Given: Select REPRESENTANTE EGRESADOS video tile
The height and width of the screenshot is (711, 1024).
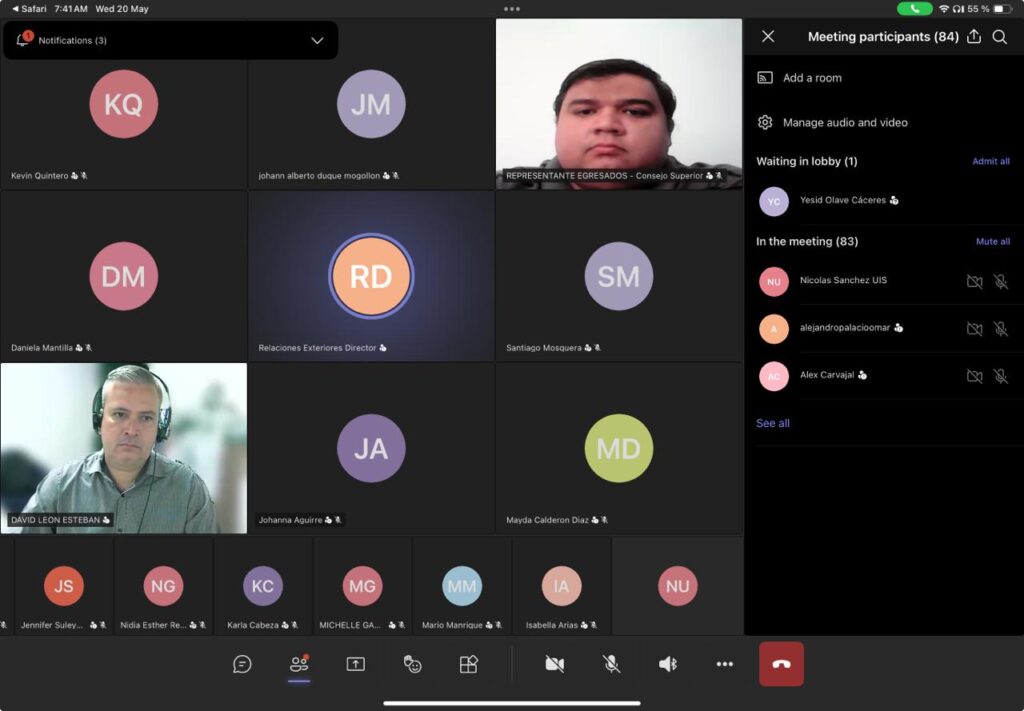Looking at the screenshot, I should 618,104.
